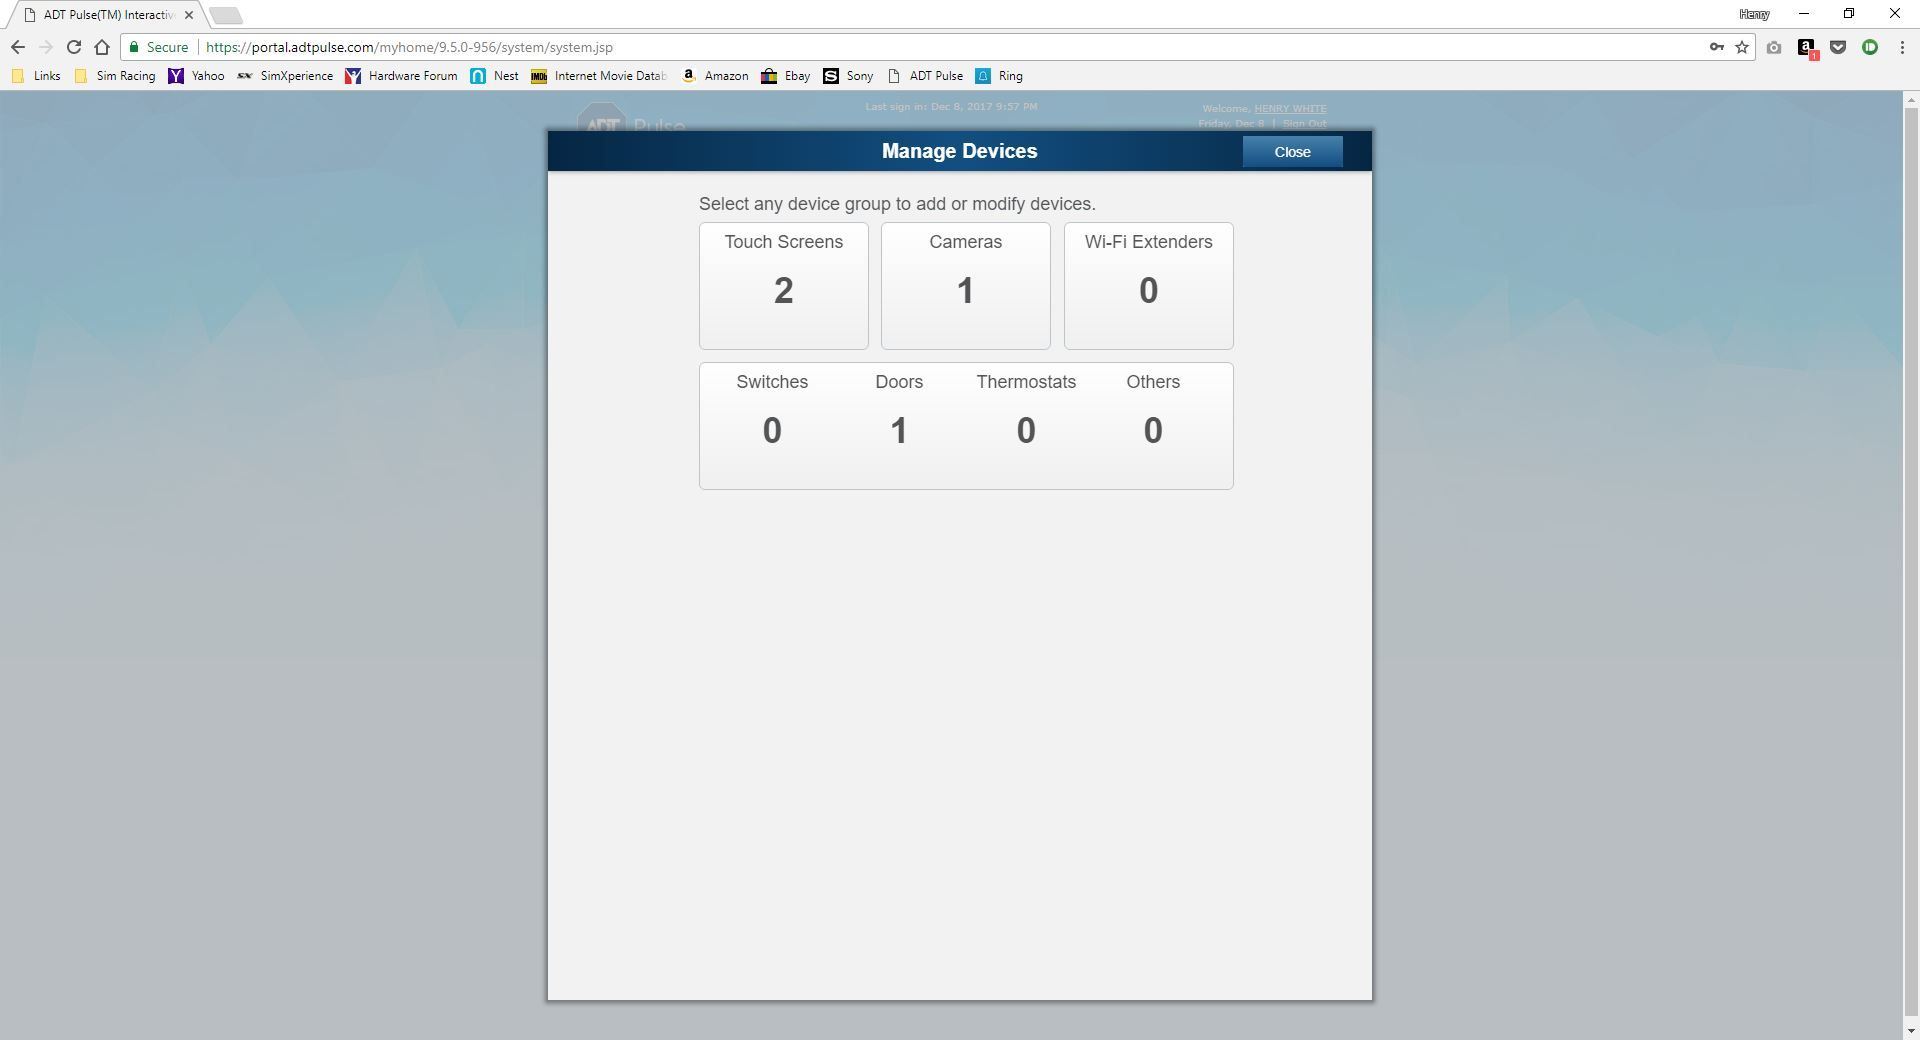The height and width of the screenshot is (1040, 1920).
Task: Select the Cameras device group
Action: click(964, 286)
